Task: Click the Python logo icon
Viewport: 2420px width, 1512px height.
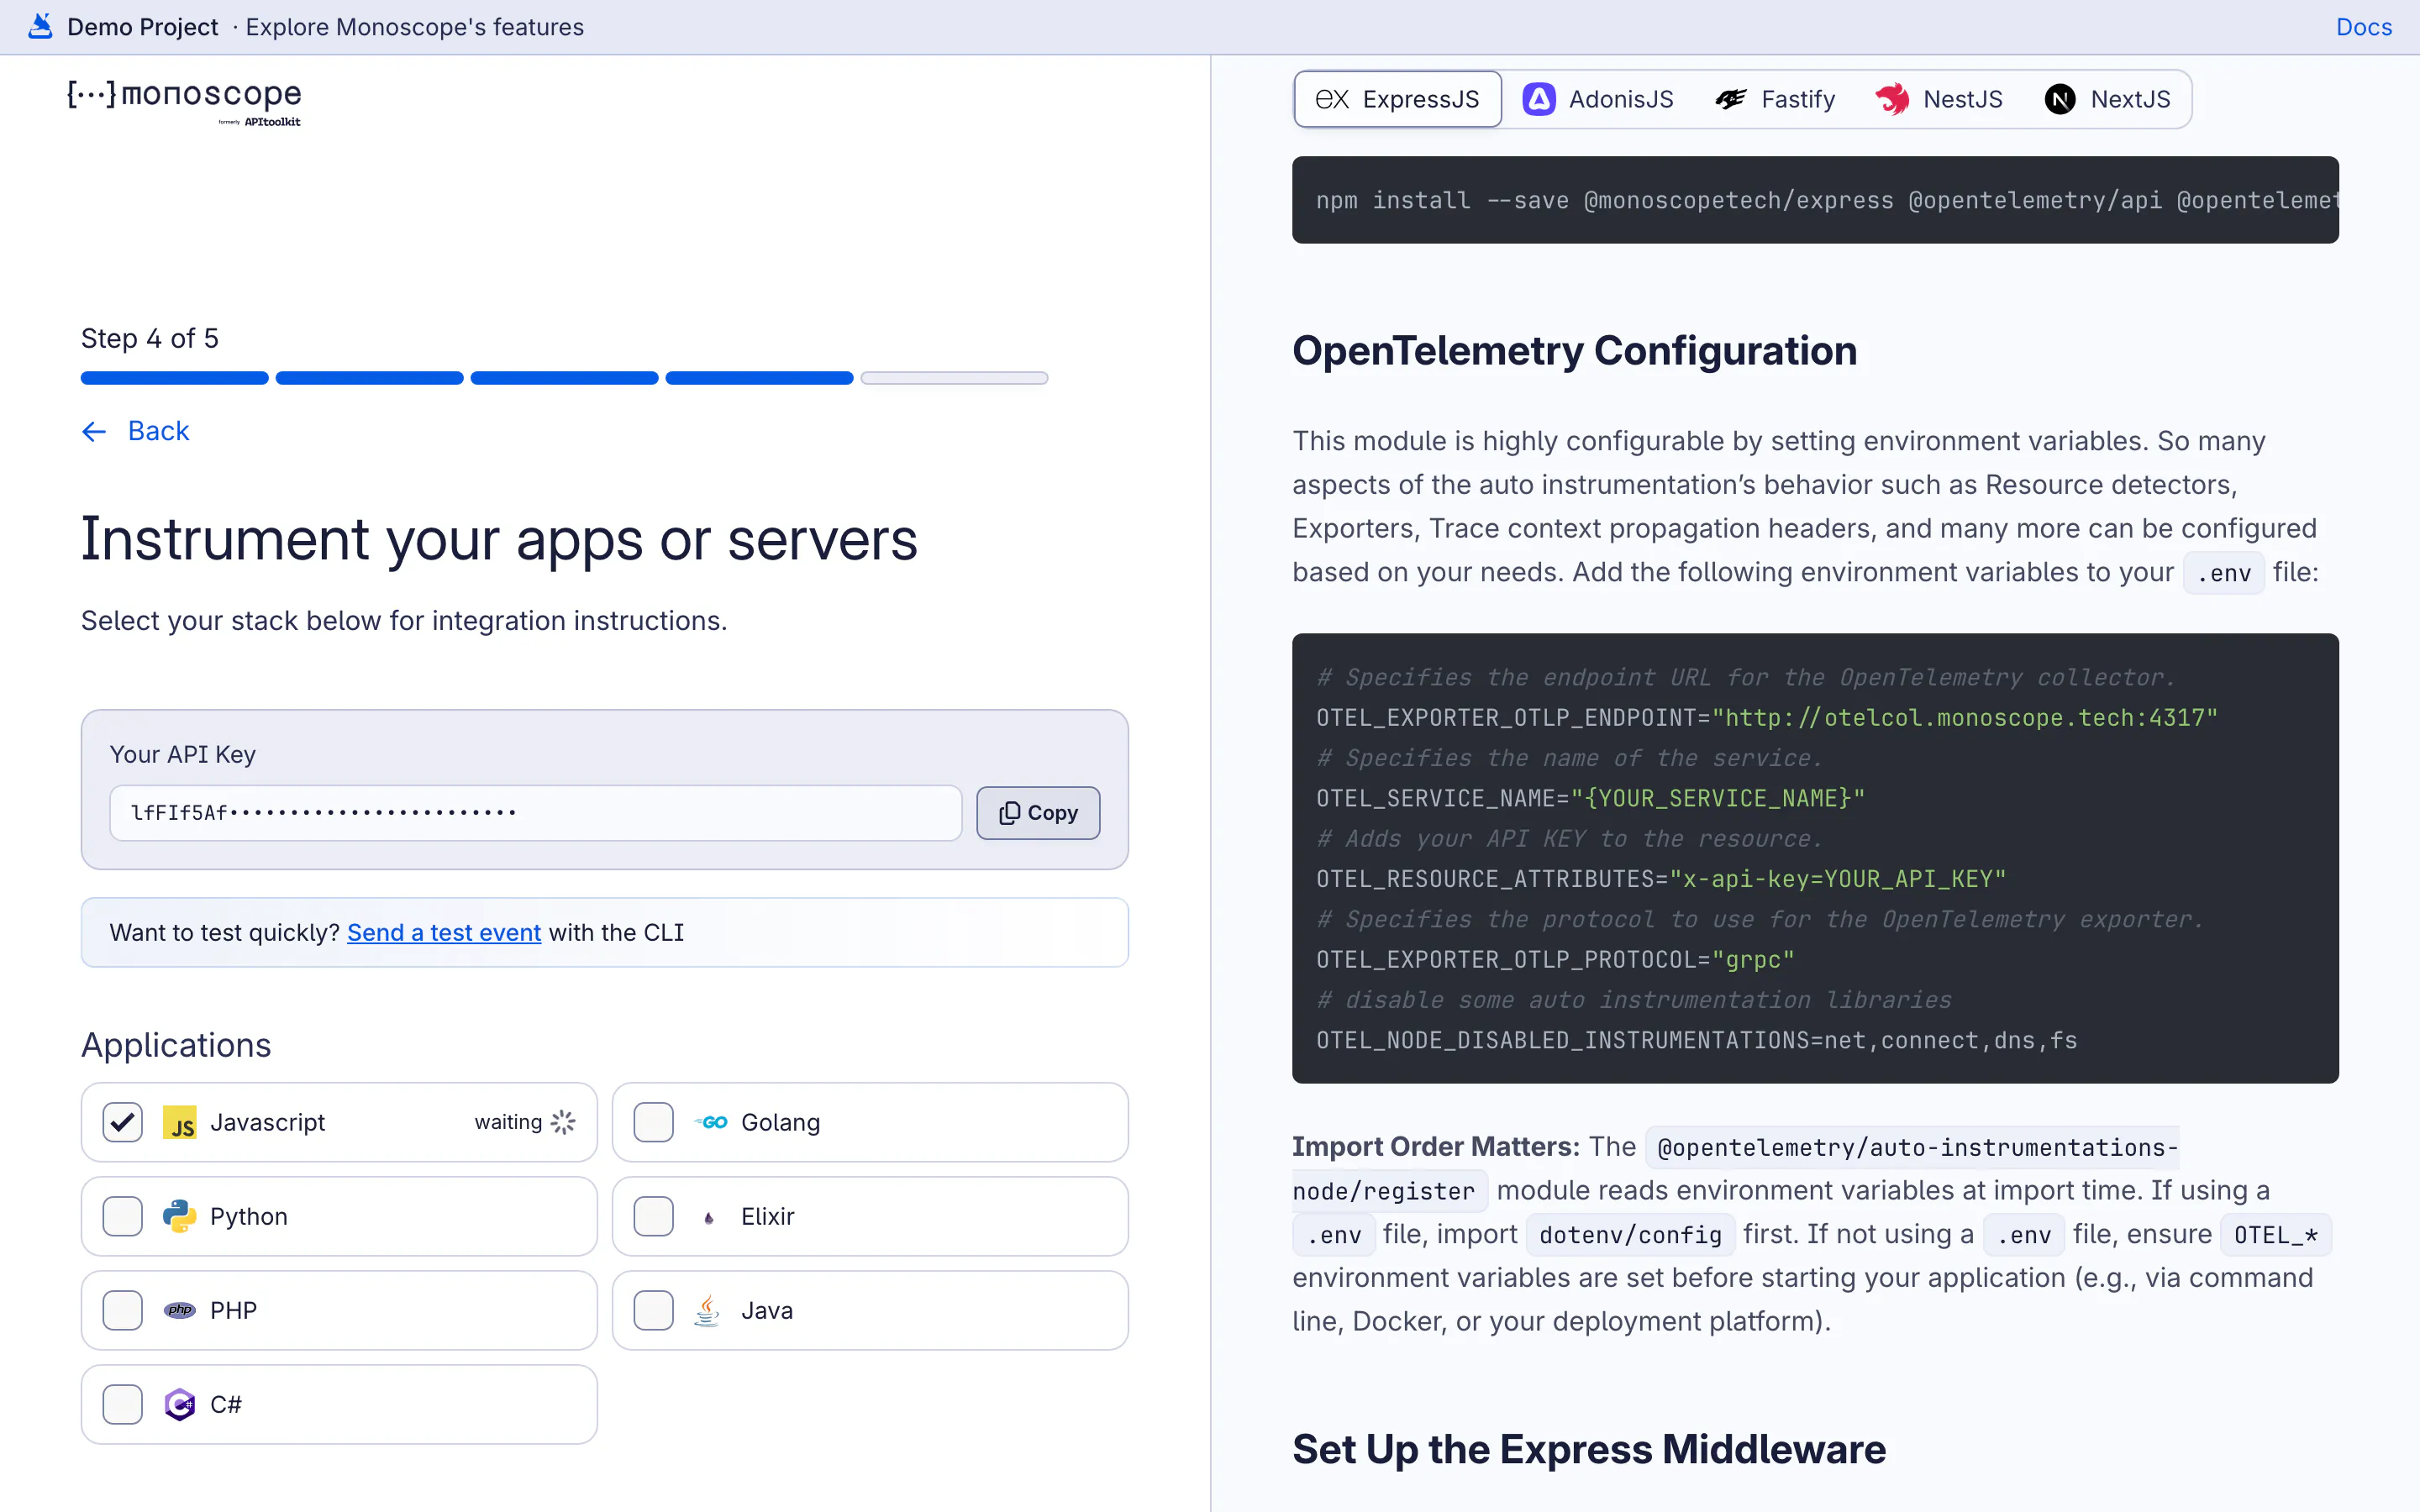Action: 180,1216
